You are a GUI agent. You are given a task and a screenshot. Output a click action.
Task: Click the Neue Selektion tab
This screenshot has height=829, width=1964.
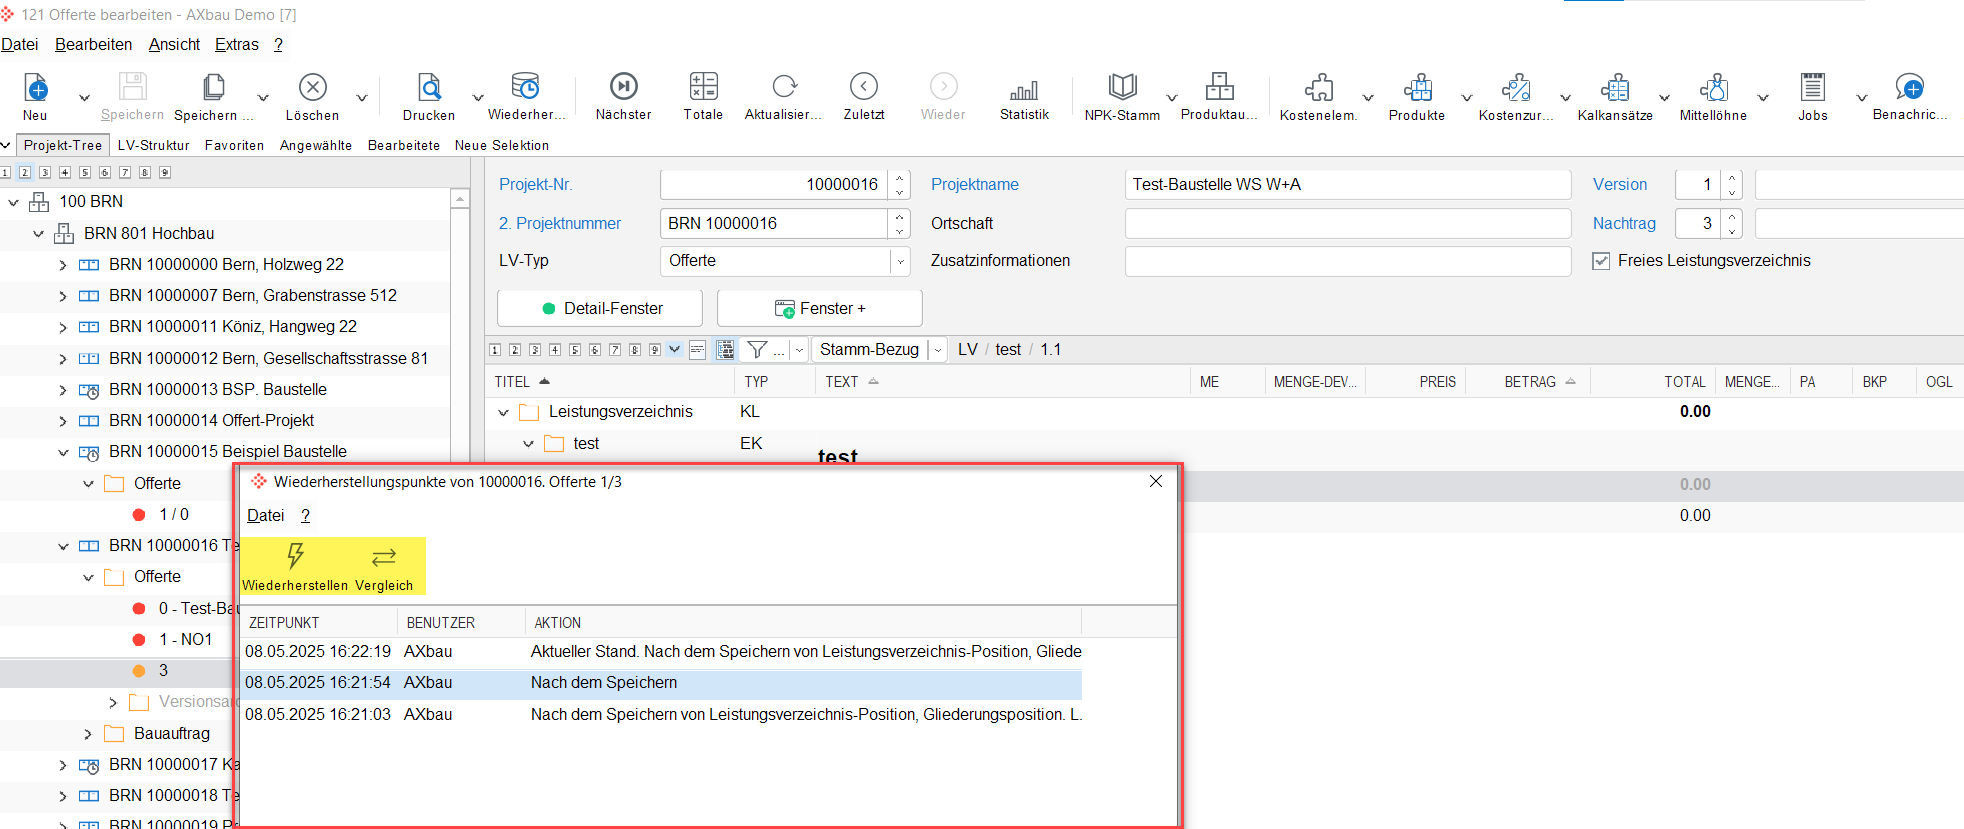pos(502,145)
